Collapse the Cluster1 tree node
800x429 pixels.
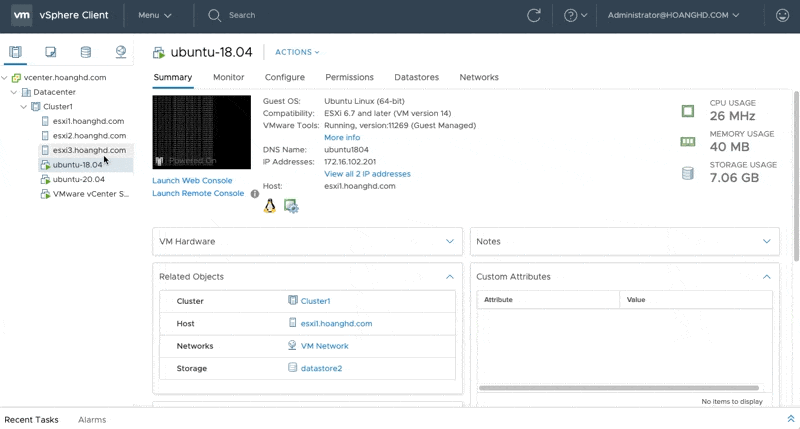point(23,107)
